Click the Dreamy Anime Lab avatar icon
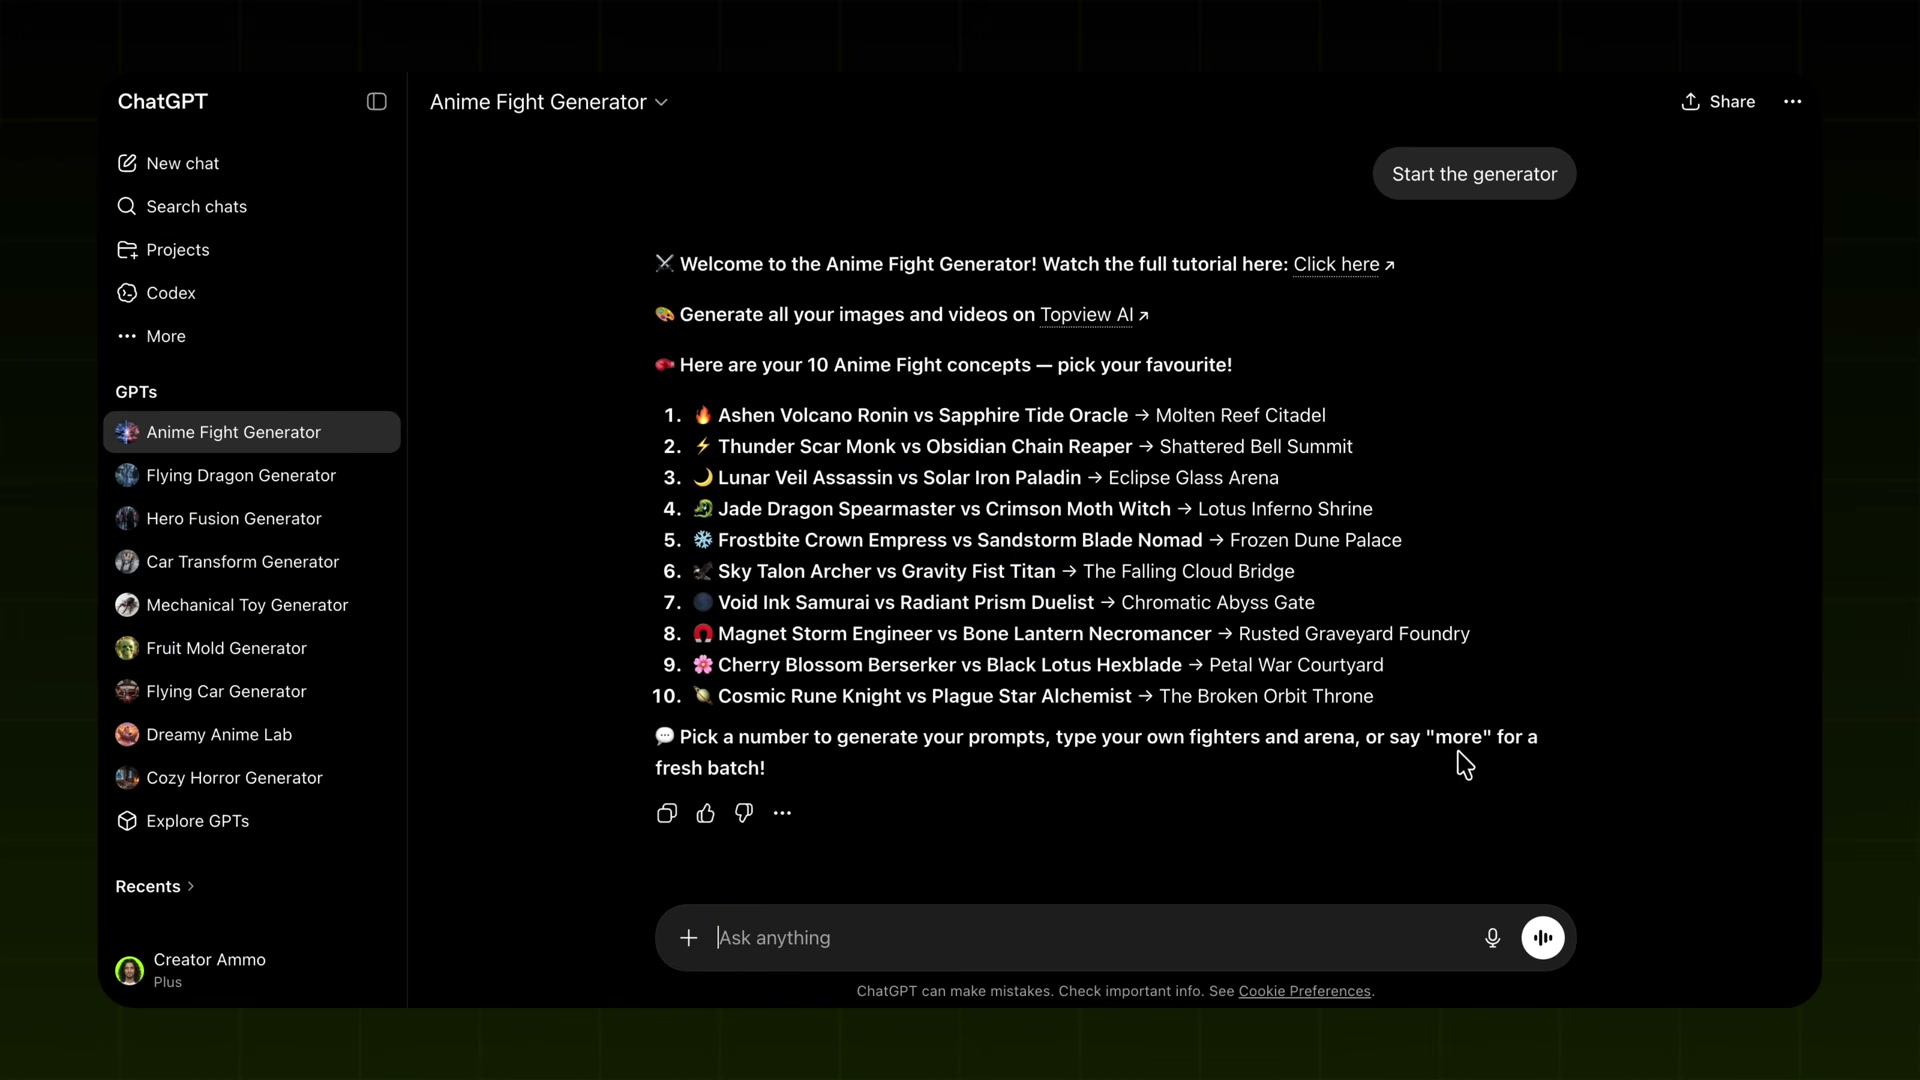This screenshot has width=1920, height=1080. [127, 734]
